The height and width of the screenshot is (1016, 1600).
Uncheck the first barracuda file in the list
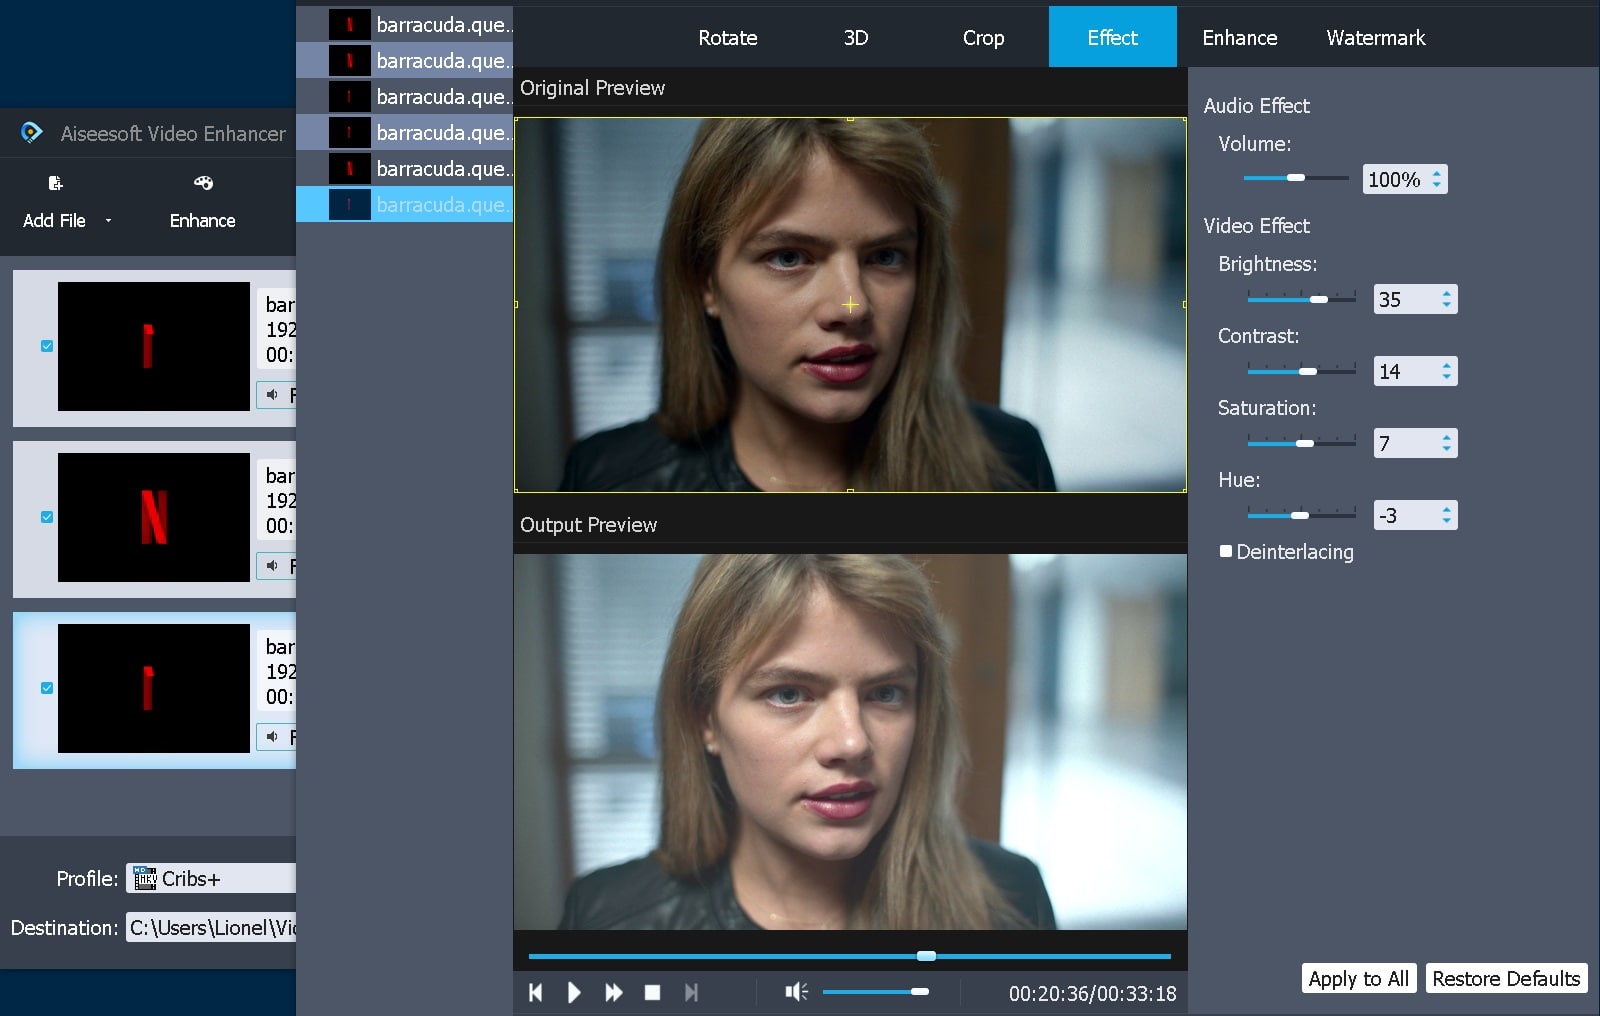coord(45,347)
